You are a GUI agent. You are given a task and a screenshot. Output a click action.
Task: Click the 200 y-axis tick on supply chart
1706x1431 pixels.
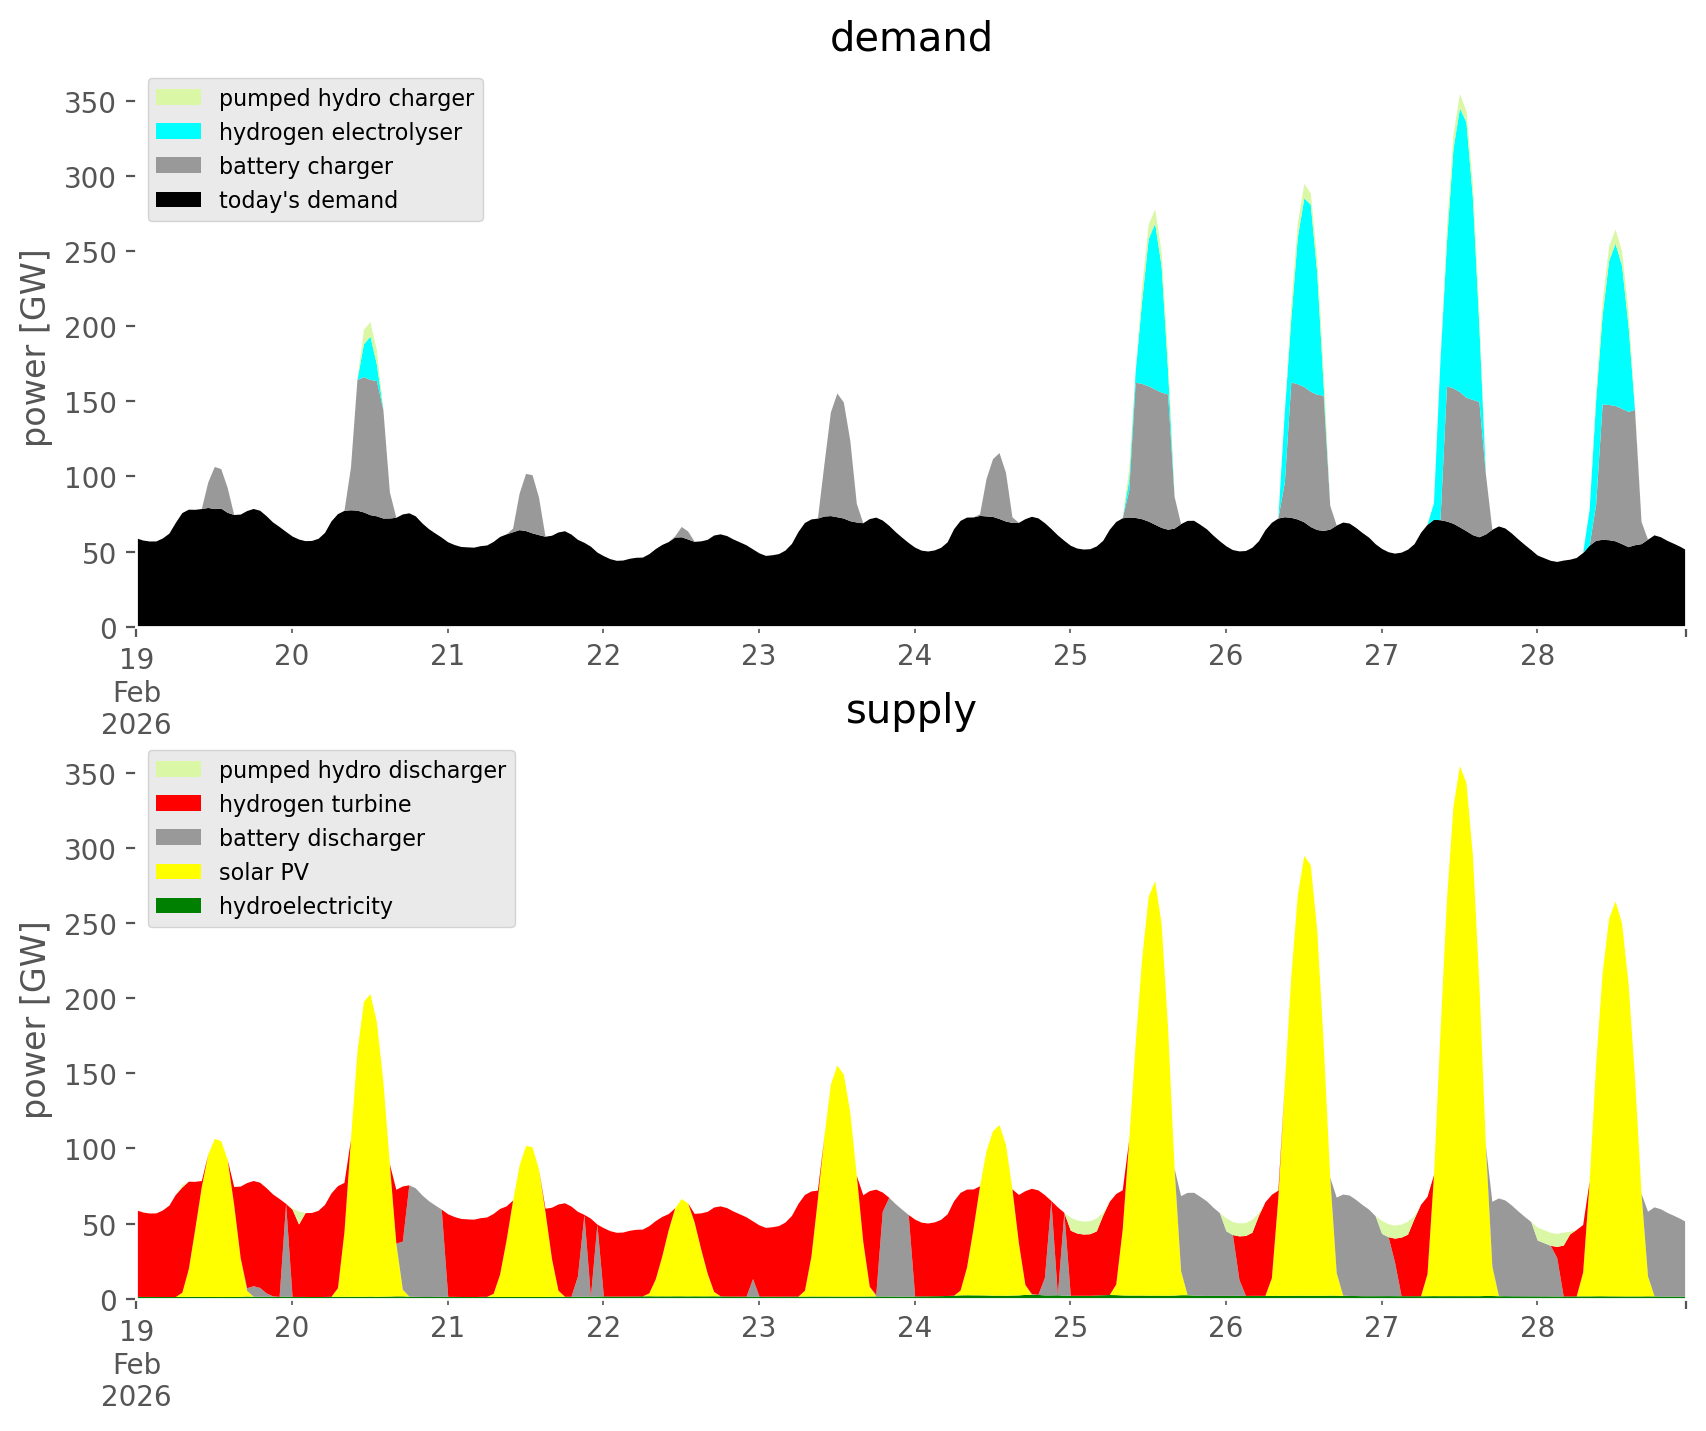coord(91,999)
